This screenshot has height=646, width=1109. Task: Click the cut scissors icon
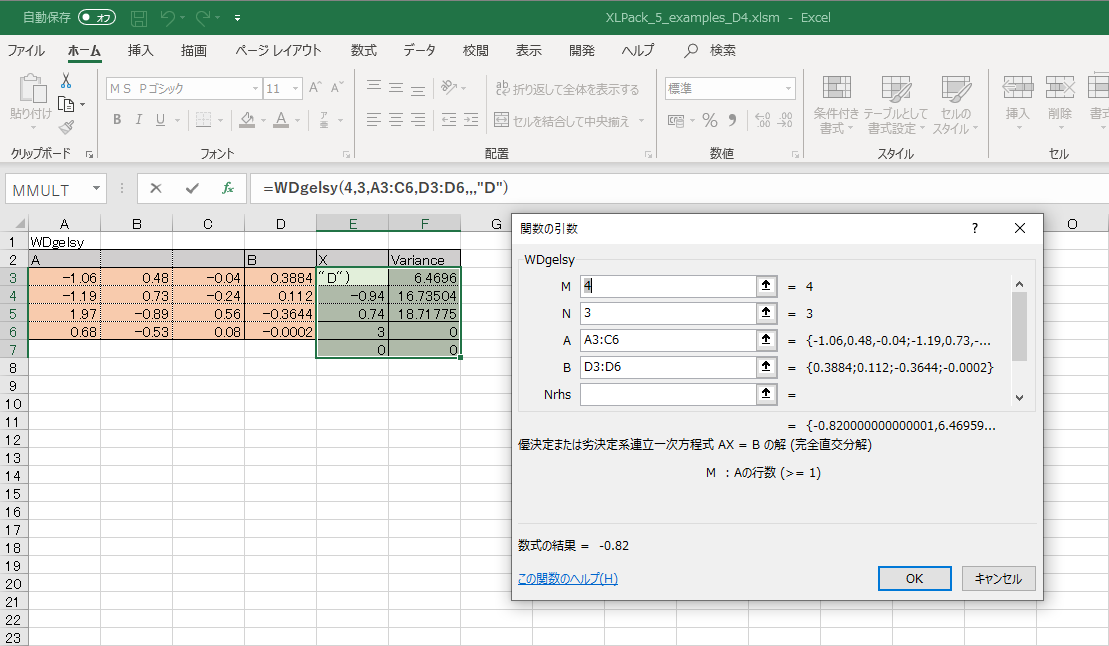click(66, 81)
